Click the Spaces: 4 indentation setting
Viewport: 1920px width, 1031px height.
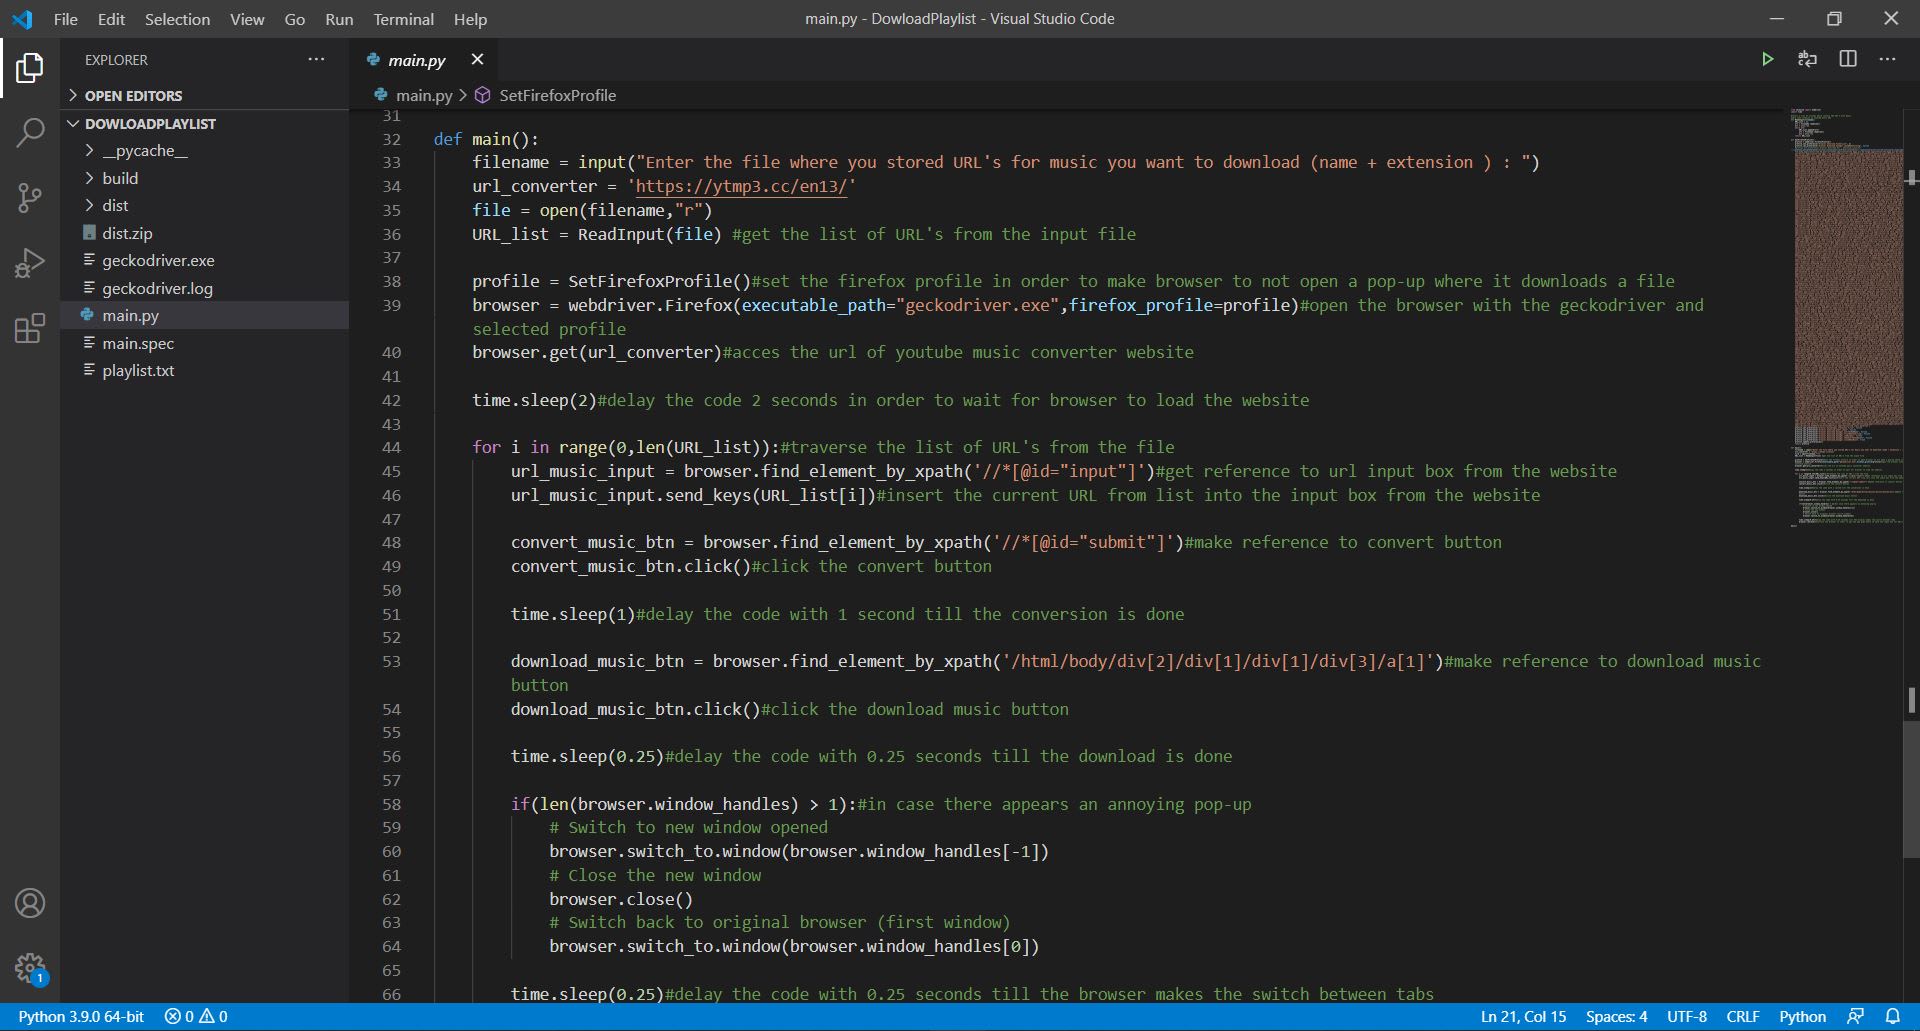pyautogui.click(x=1616, y=1016)
